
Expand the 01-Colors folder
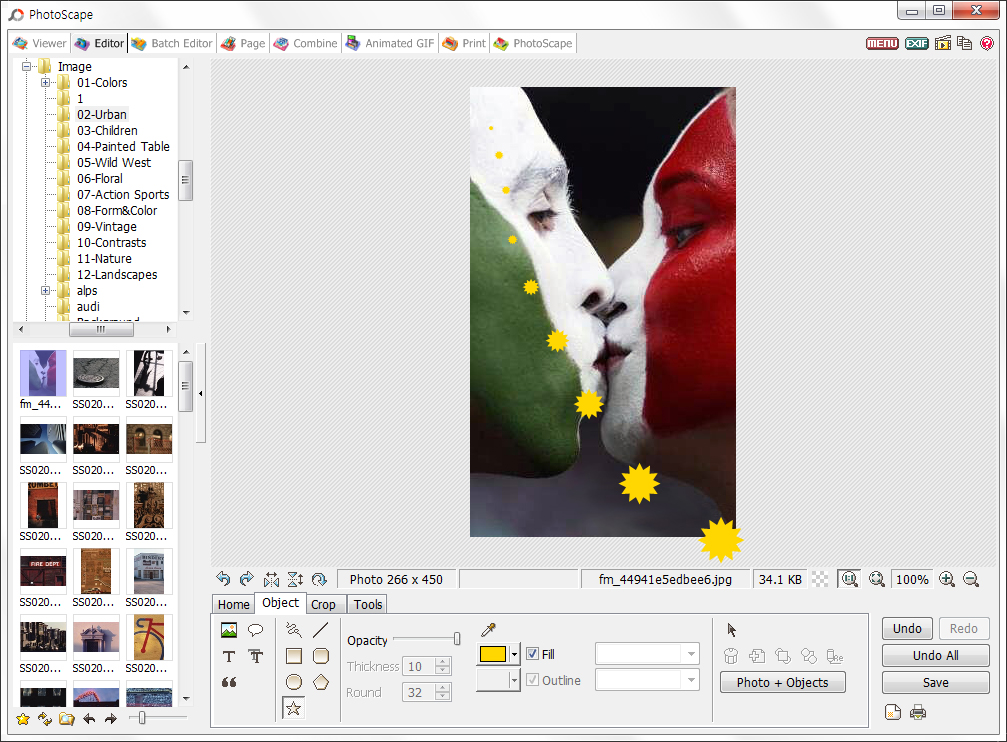tap(46, 82)
